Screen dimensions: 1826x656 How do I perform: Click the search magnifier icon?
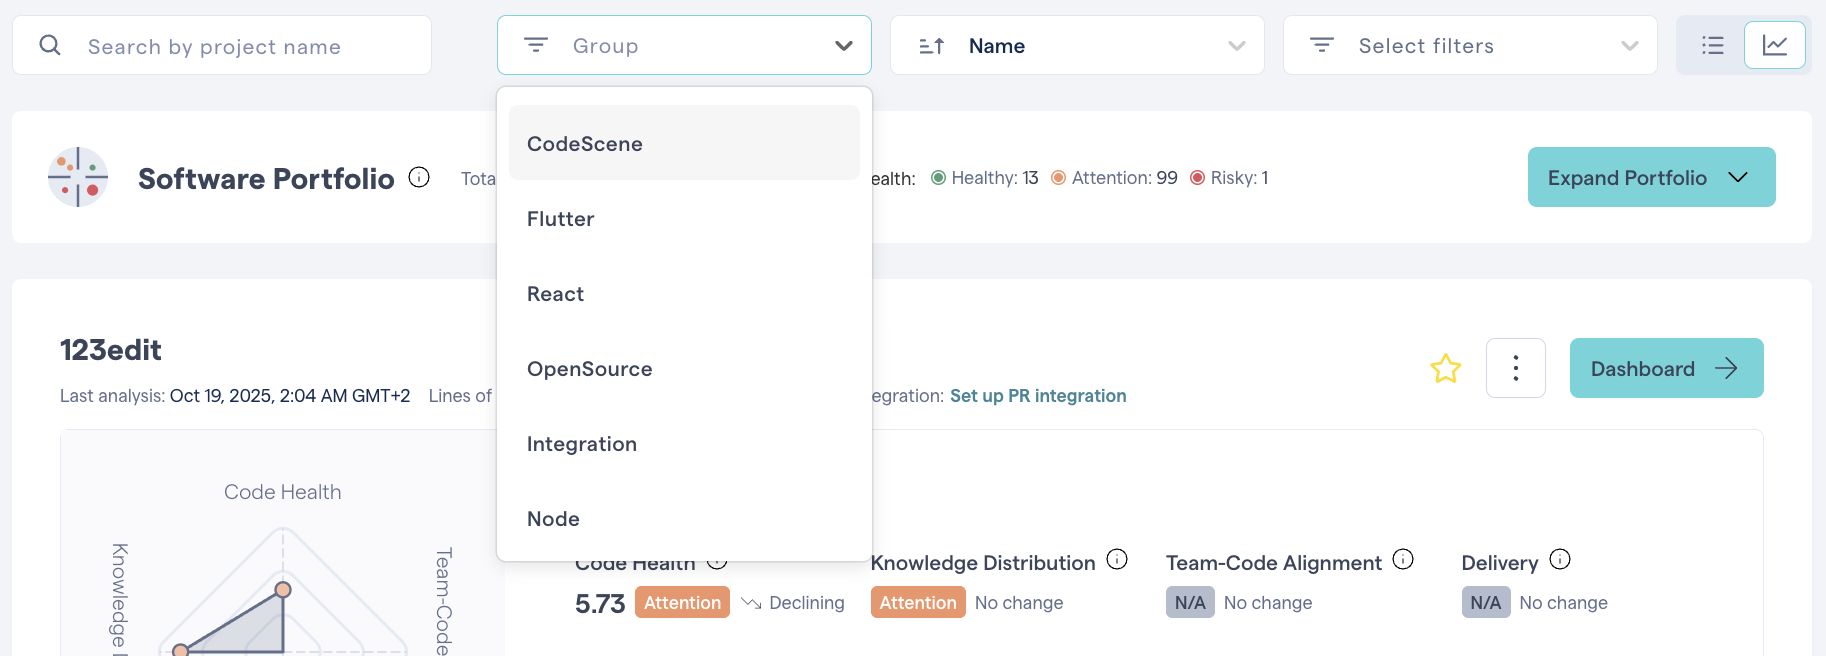point(50,45)
